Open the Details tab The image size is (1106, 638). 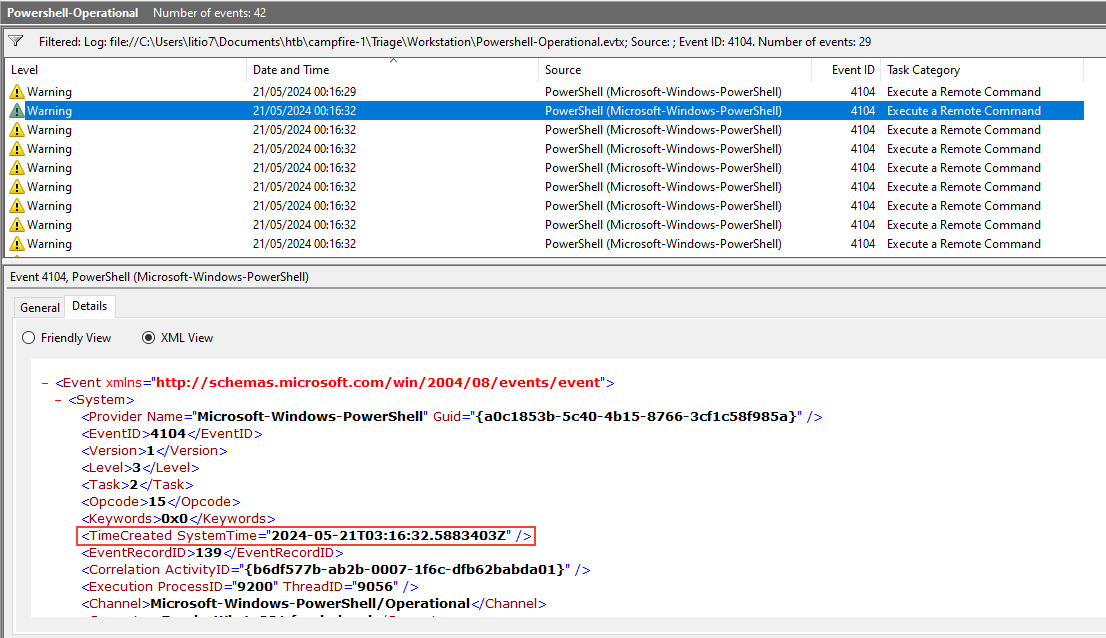click(x=90, y=306)
